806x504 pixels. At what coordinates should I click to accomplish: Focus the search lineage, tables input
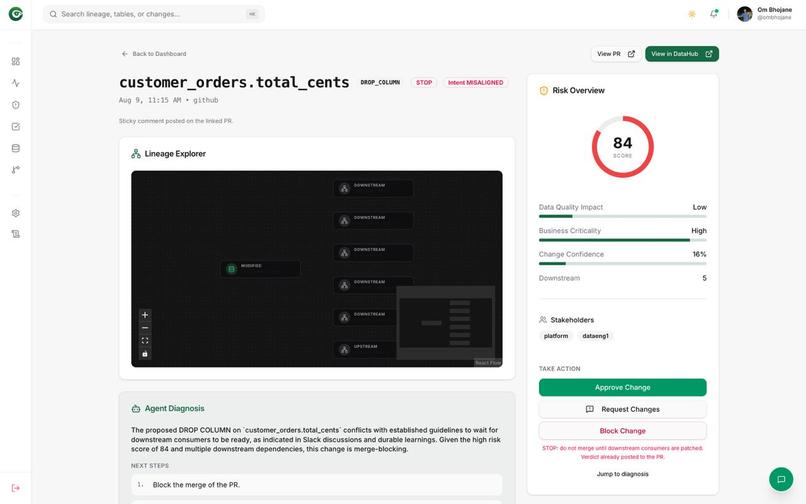[154, 14]
